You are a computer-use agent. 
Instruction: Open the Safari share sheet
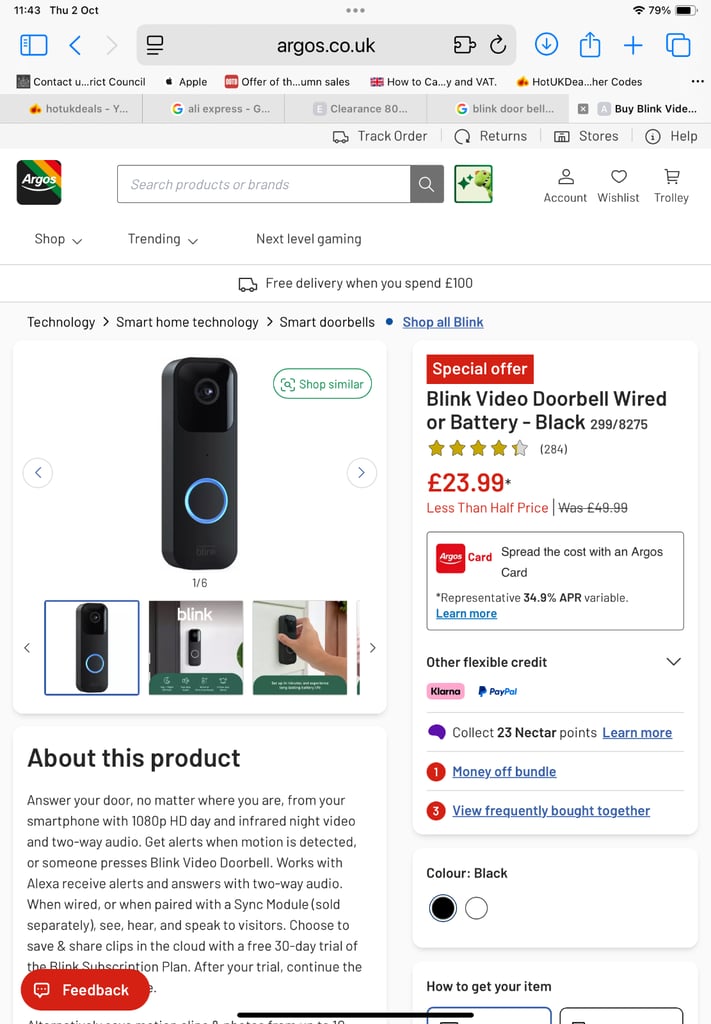tap(590, 45)
